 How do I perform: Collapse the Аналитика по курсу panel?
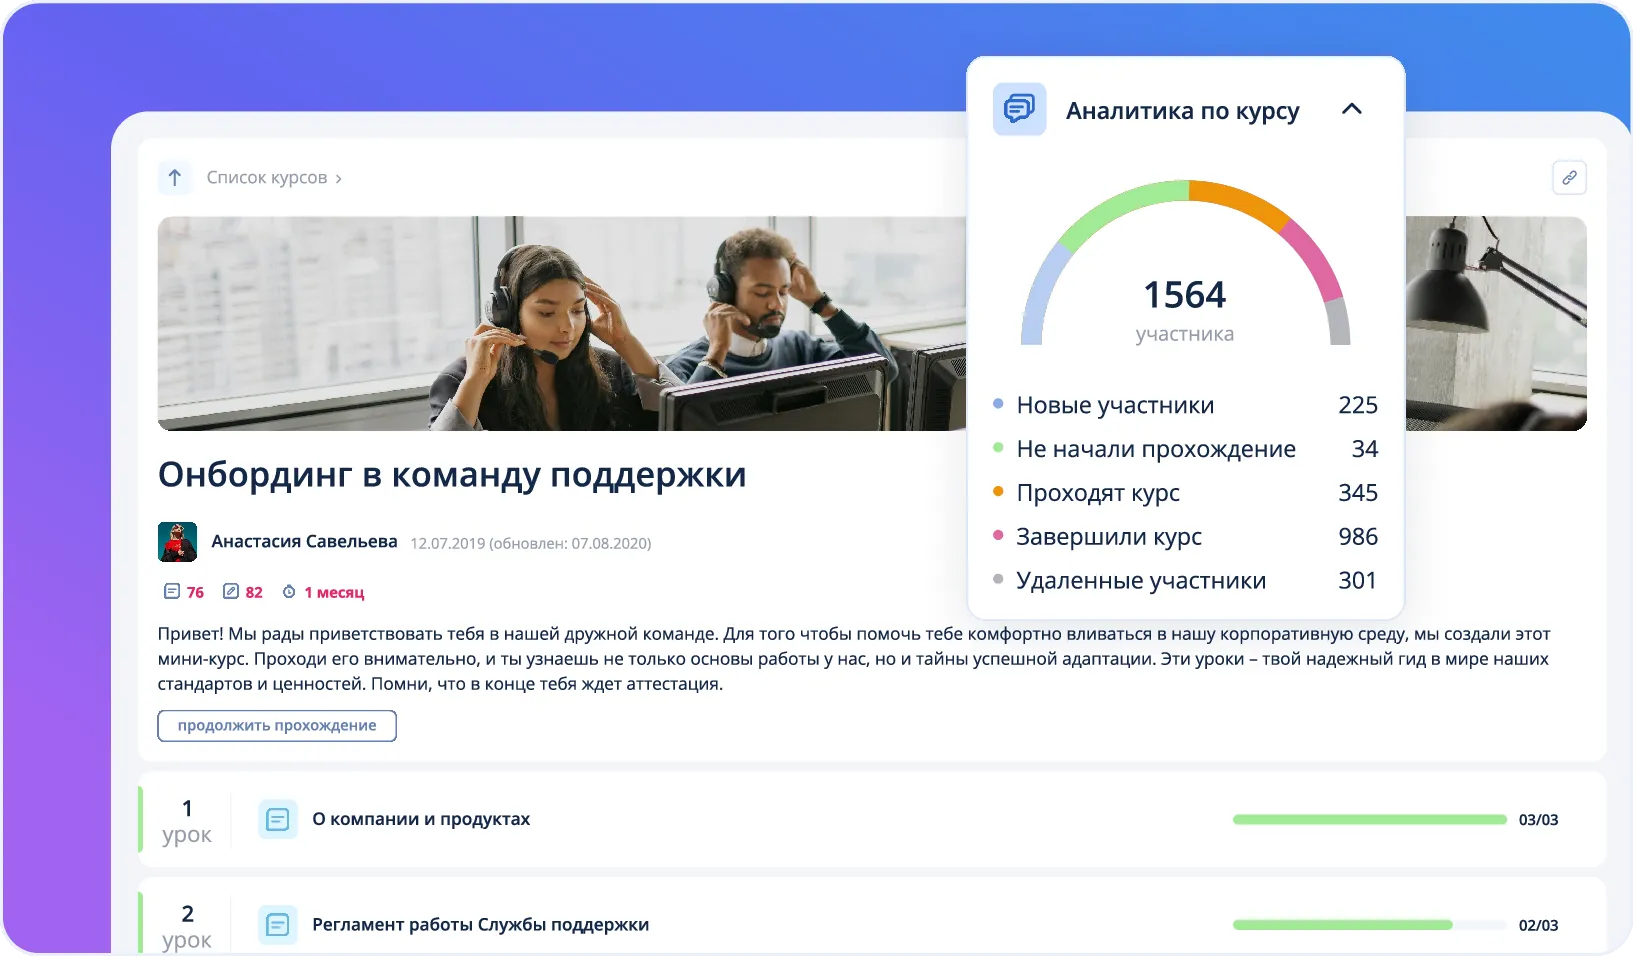(x=1351, y=109)
